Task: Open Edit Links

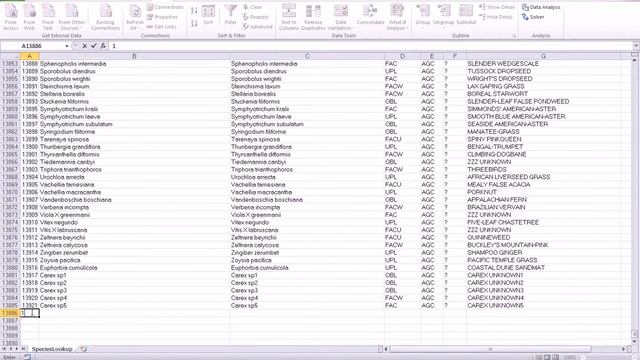Action: [162, 27]
